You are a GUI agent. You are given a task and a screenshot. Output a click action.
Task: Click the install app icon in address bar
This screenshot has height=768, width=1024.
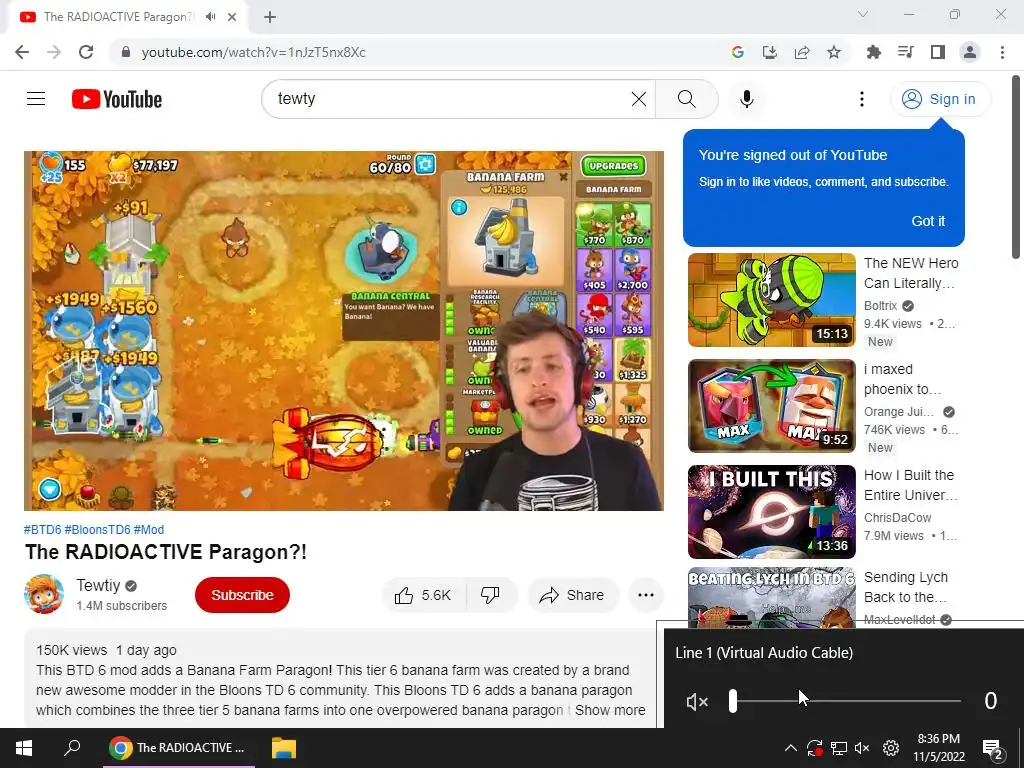click(770, 52)
